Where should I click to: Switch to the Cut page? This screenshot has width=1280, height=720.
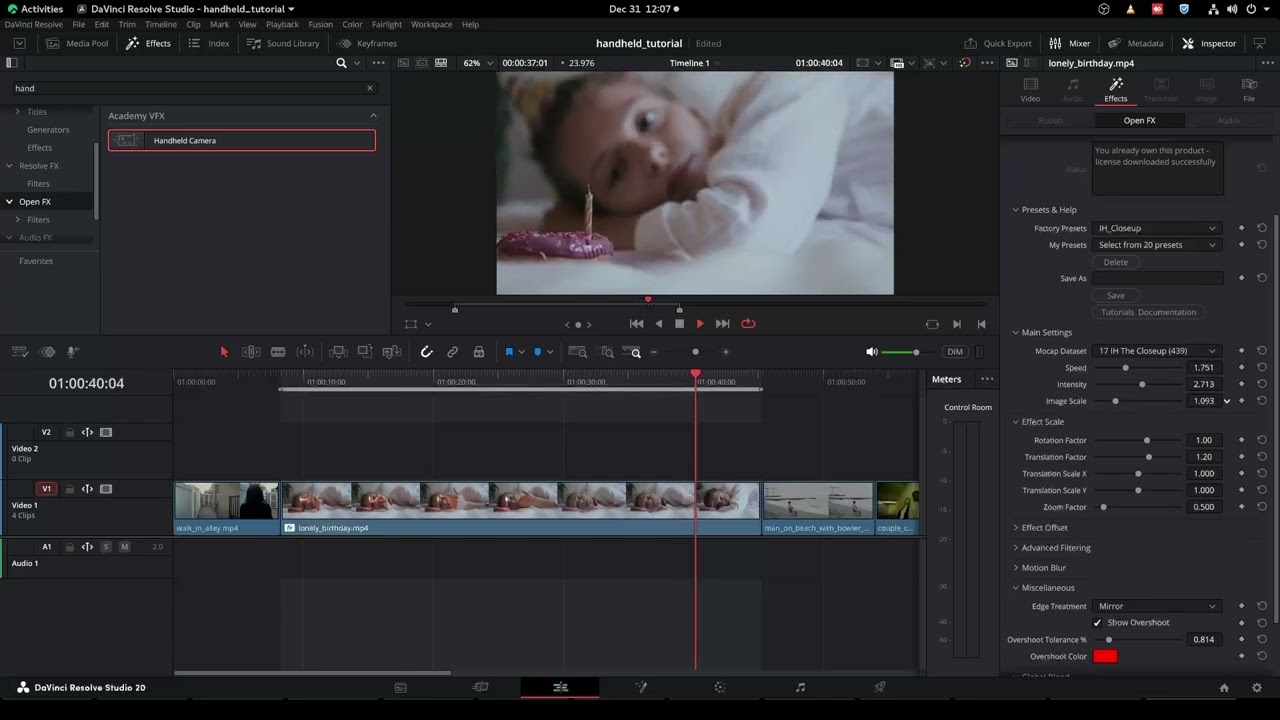481,688
